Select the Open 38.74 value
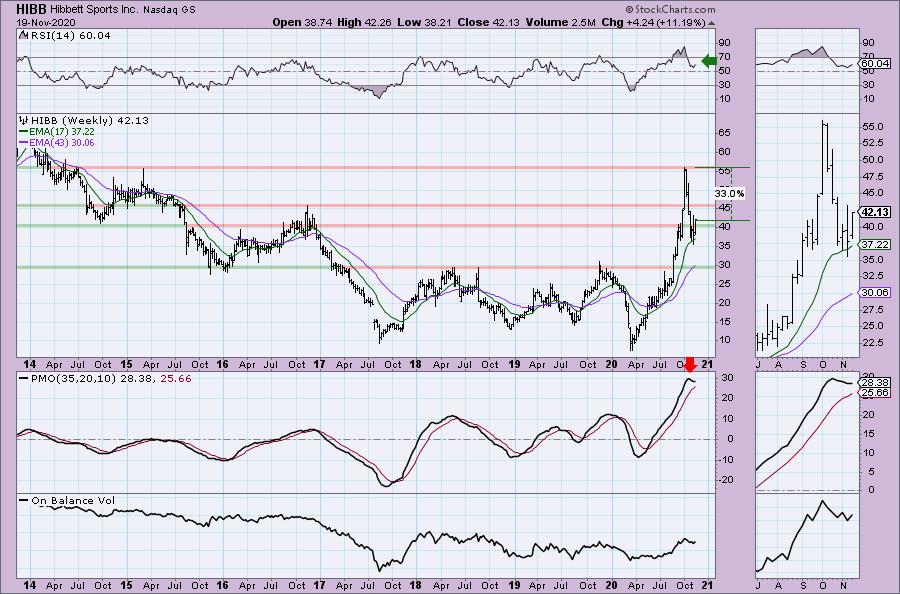The width and height of the screenshot is (900, 594). (x=302, y=22)
